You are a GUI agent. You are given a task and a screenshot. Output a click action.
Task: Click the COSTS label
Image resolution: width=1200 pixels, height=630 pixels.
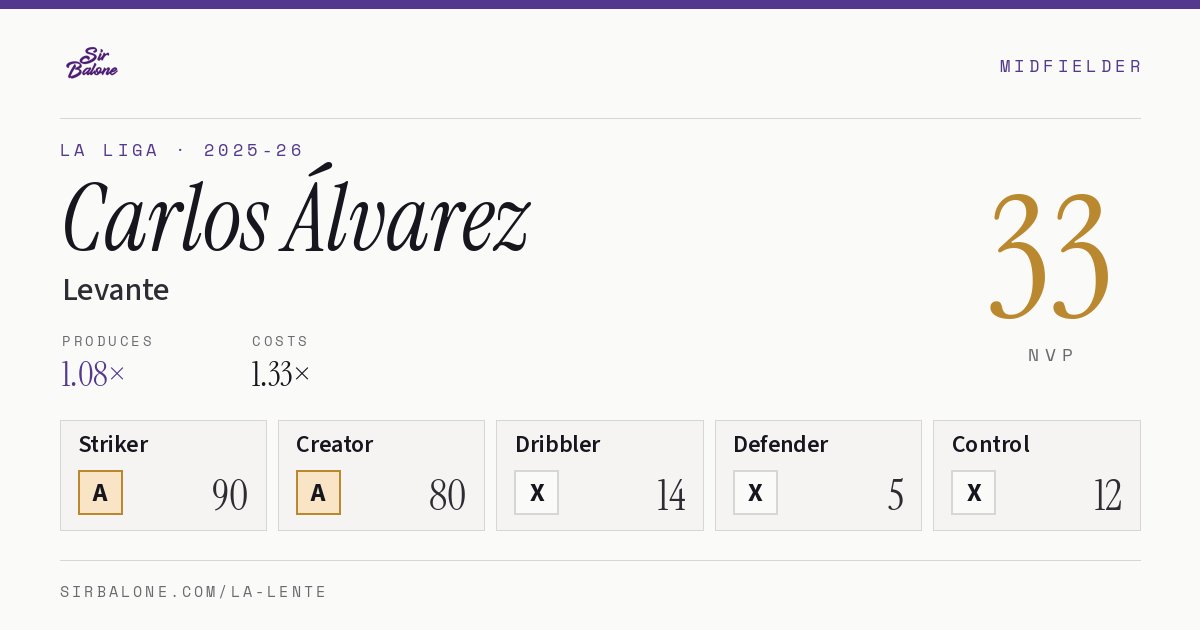point(280,341)
